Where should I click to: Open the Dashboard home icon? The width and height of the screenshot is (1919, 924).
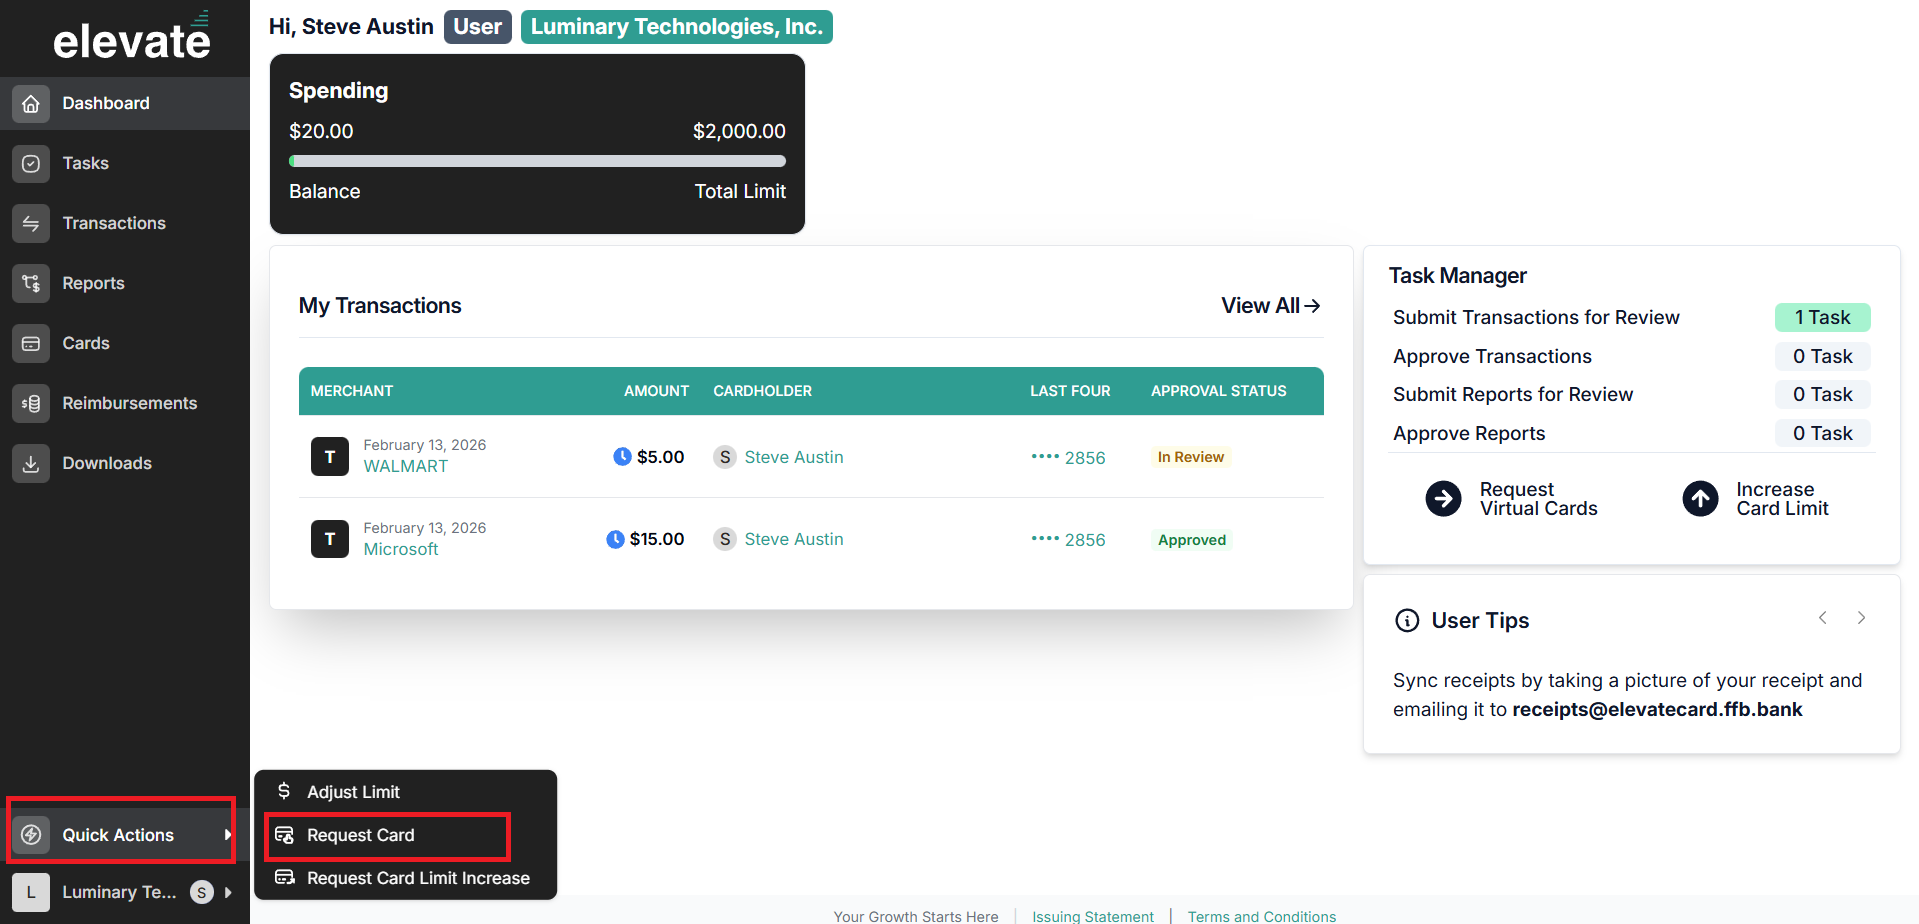(31, 103)
